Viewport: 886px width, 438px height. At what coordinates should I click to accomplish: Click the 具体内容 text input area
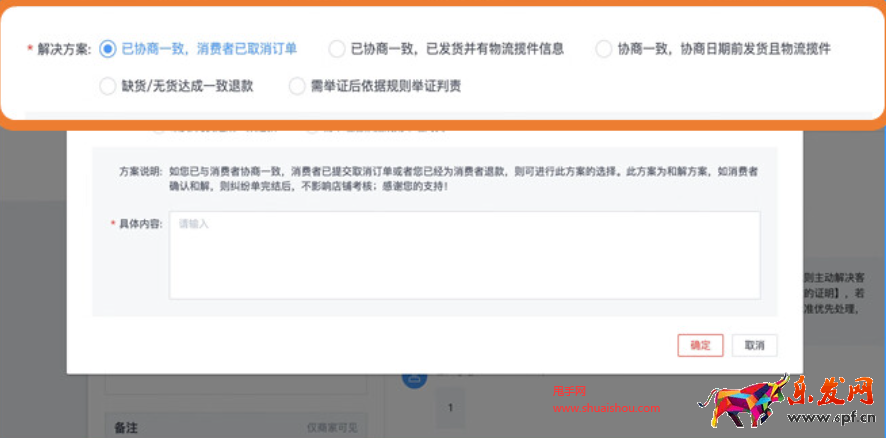pyautogui.click(x=464, y=255)
